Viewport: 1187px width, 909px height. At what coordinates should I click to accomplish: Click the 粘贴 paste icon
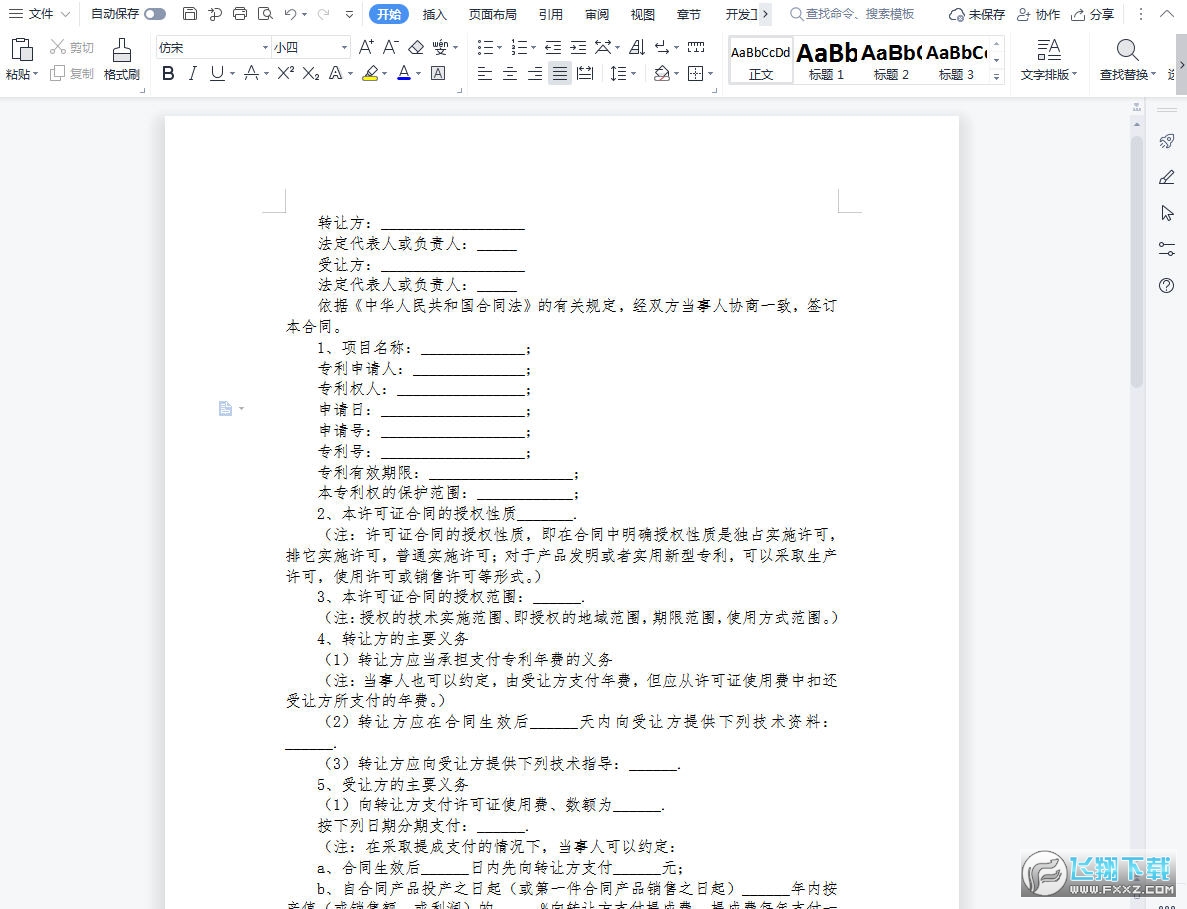(22, 50)
